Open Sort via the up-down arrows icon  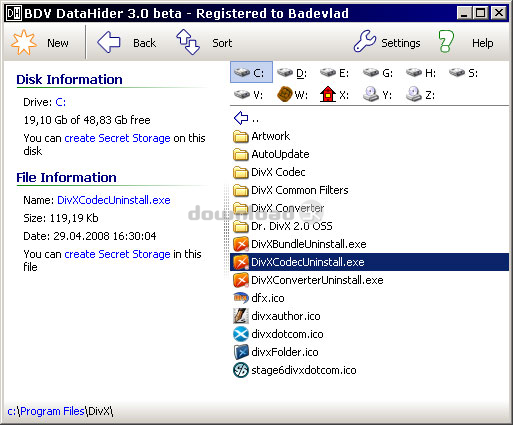(188, 42)
